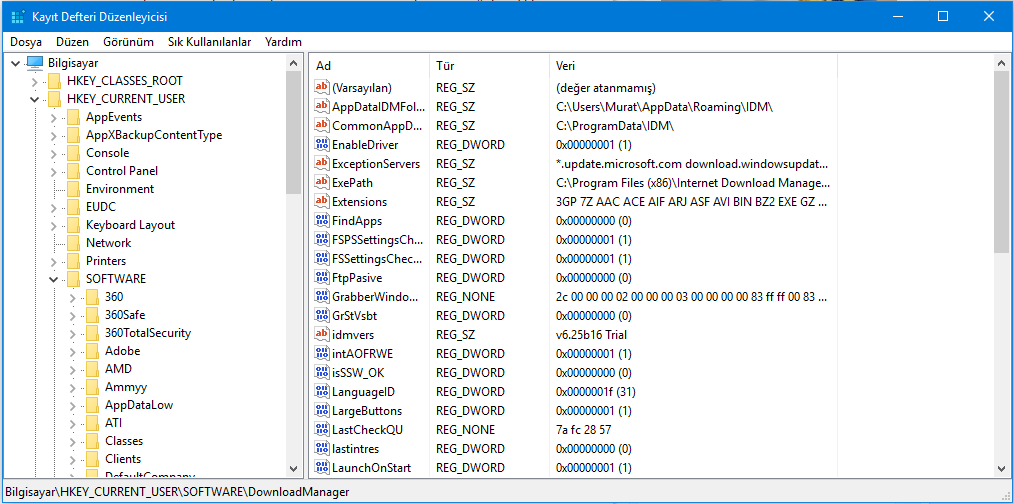Screen dimensions: 1014x504
Task: Click the string icon of (Varsayılan) value
Action: (321, 87)
